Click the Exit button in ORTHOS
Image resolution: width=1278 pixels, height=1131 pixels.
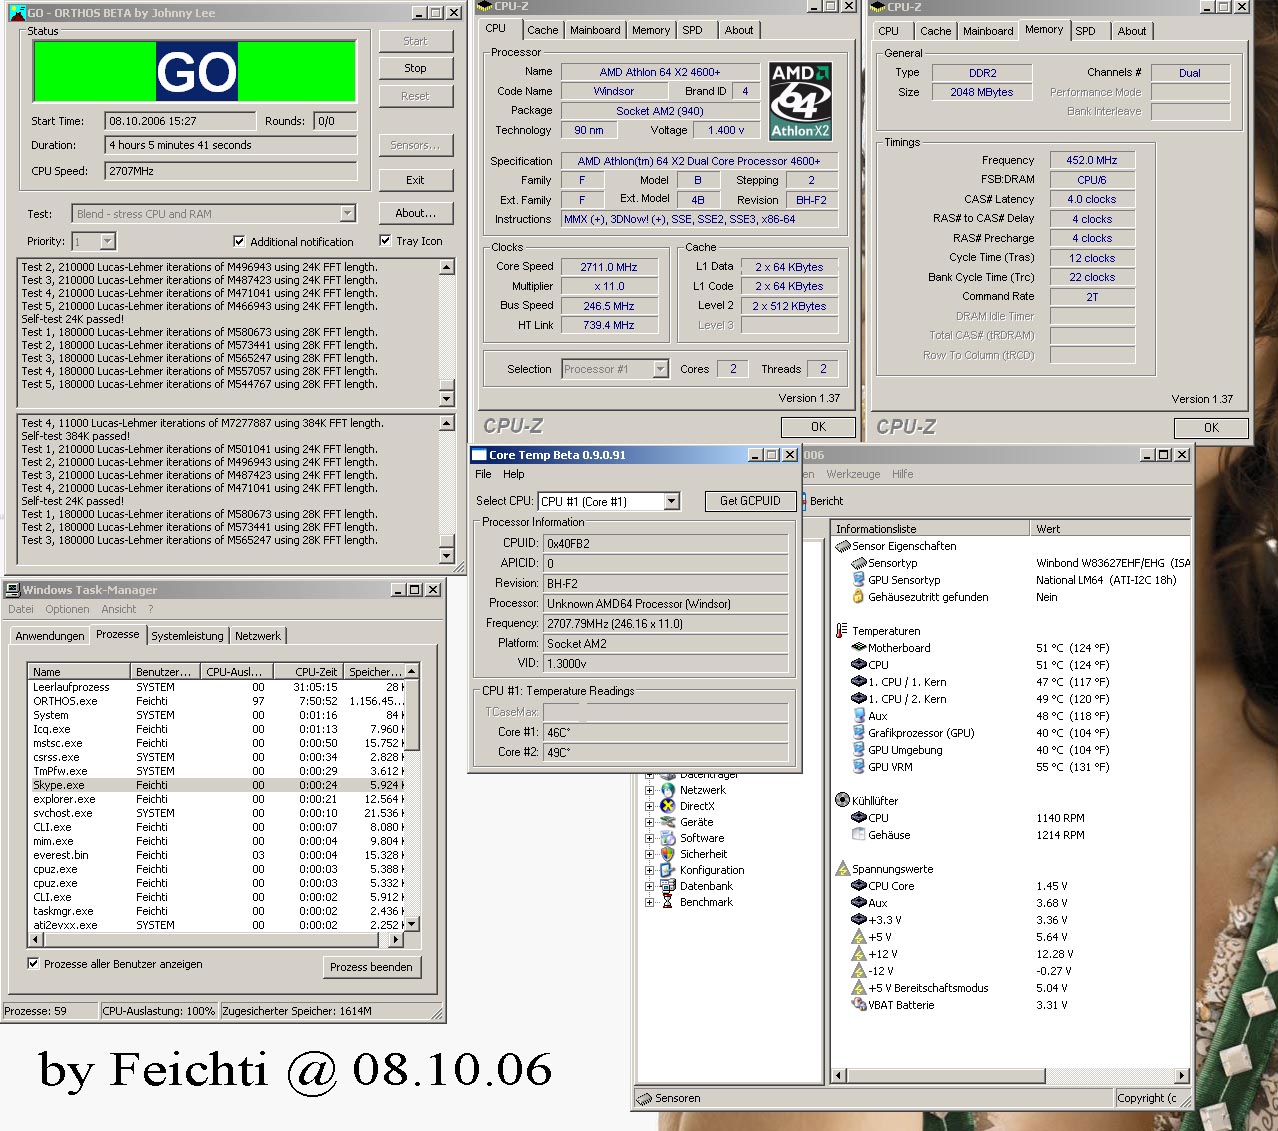[415, 180]
